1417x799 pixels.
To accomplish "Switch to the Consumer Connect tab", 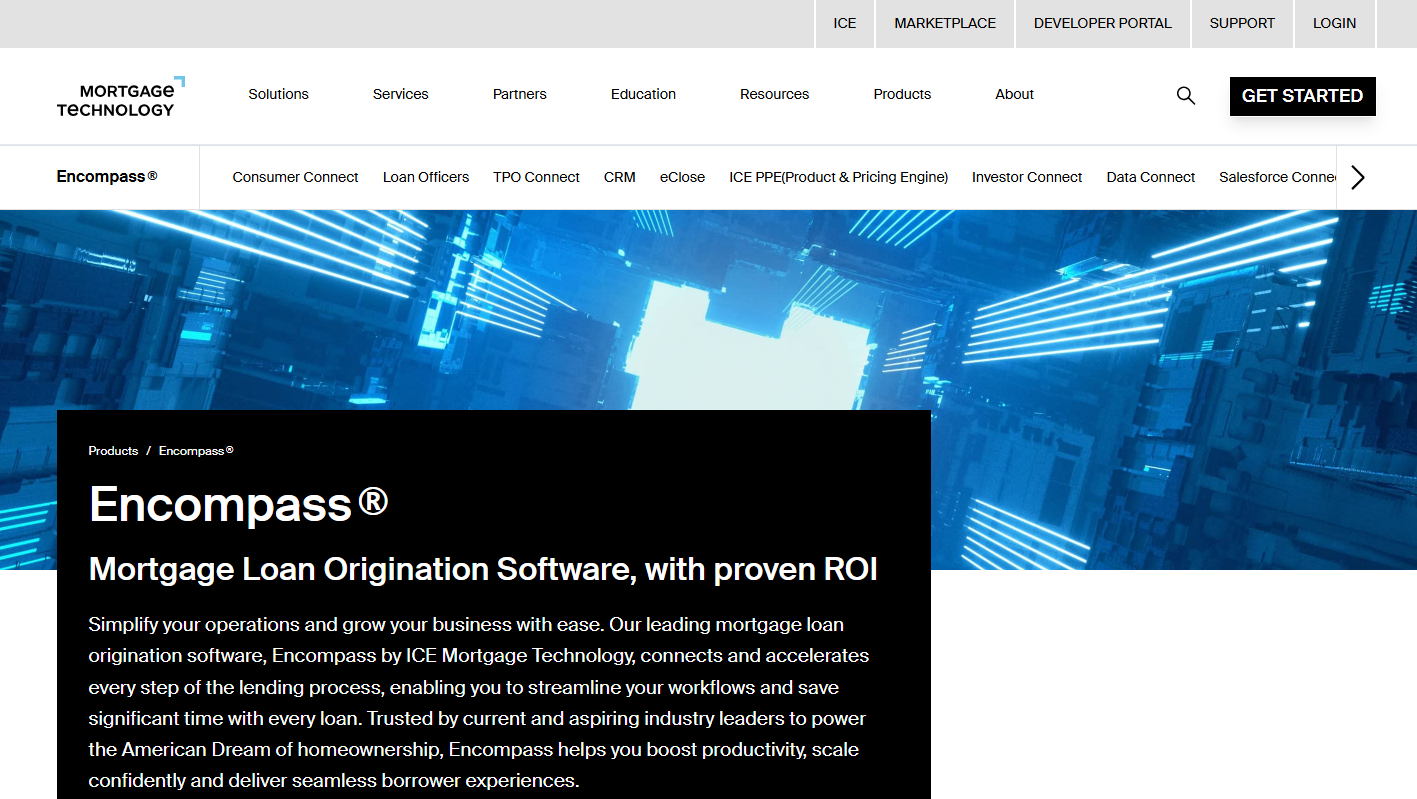I will 295,177.
